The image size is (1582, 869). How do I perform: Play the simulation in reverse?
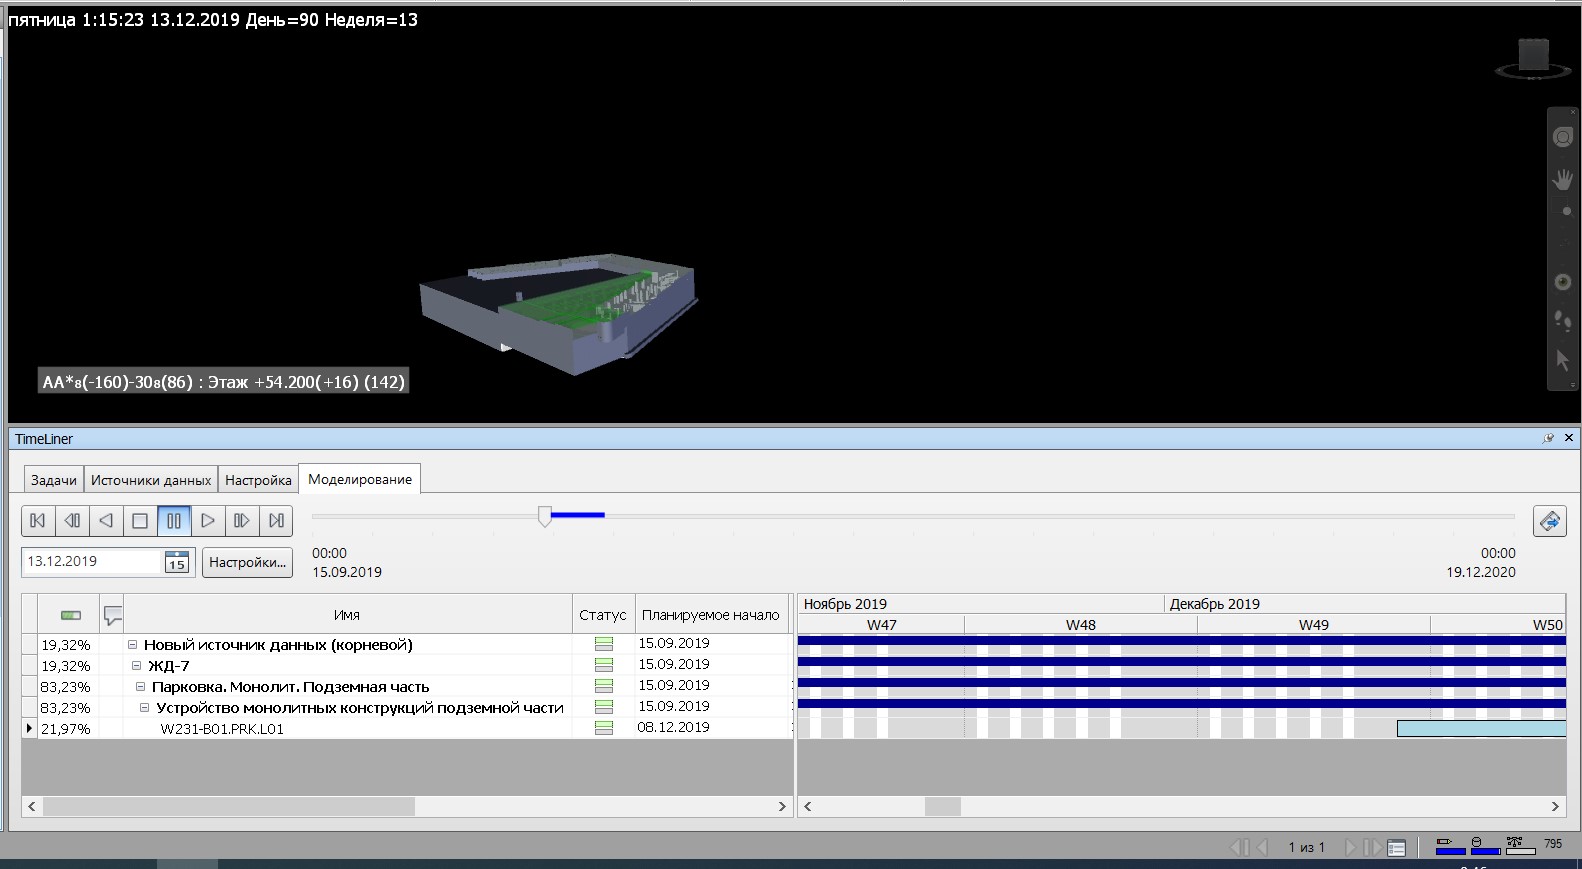click(106, 521)
